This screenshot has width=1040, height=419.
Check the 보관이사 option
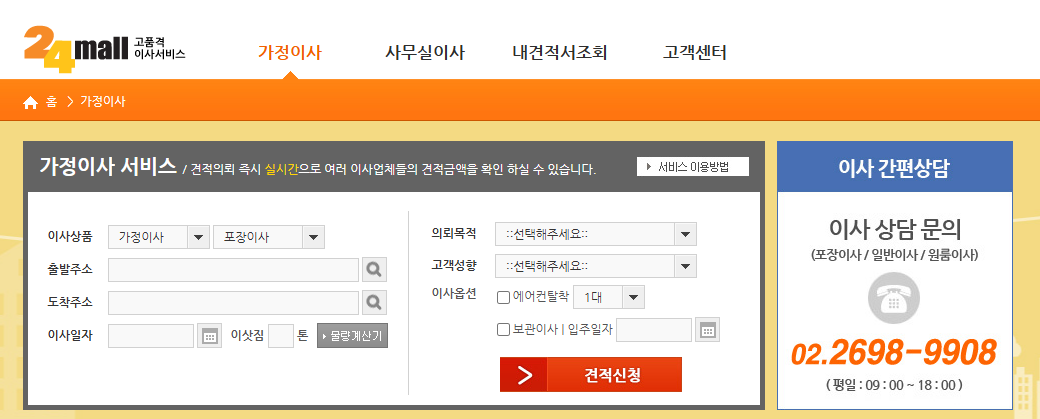pos(503,329)
